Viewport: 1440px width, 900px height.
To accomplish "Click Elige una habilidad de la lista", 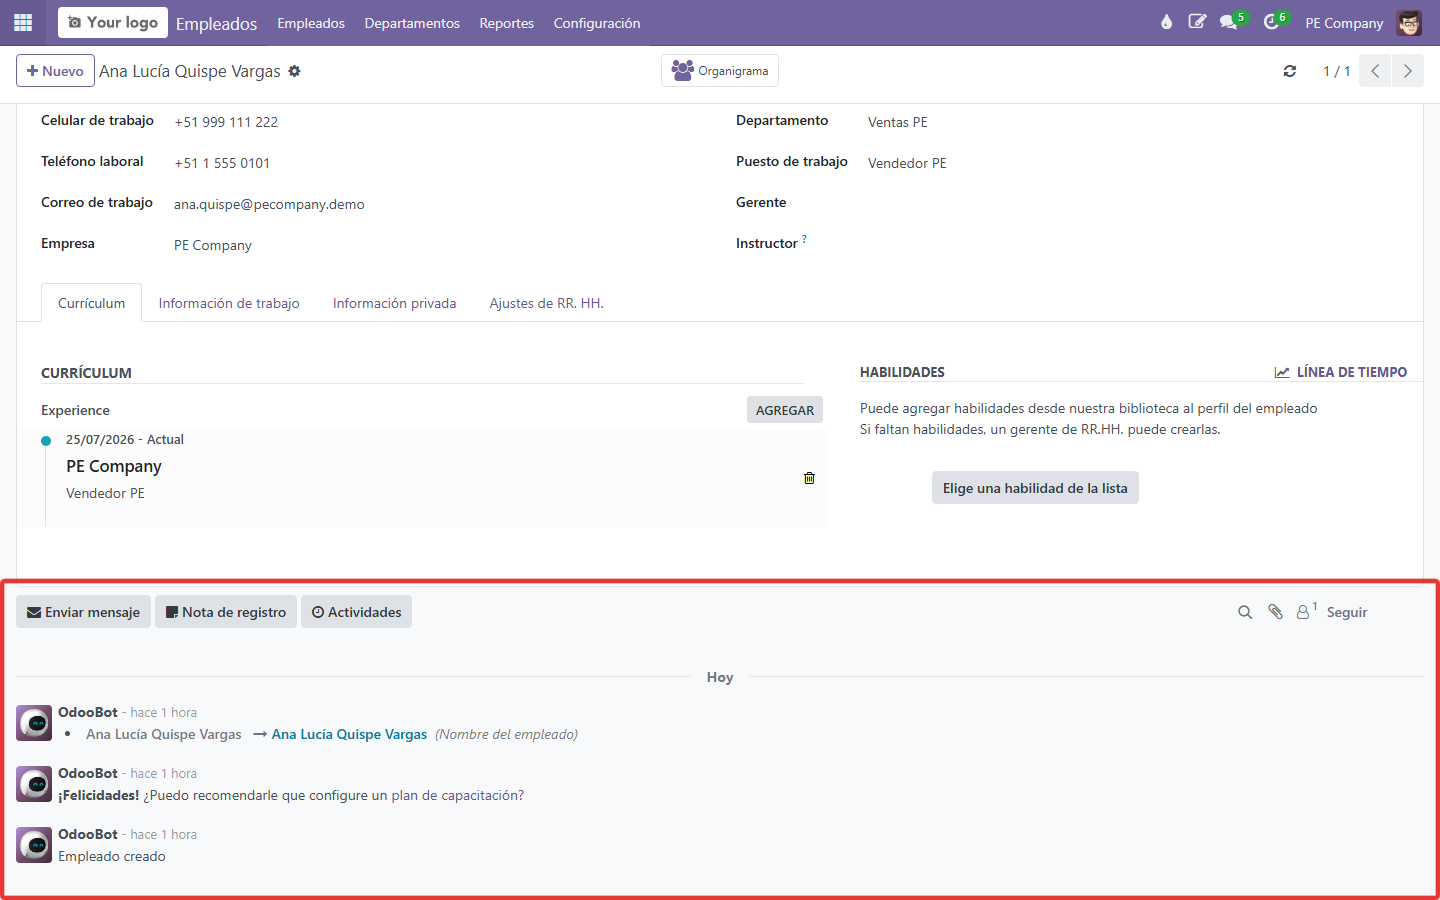I will [x=1035, y=488].
